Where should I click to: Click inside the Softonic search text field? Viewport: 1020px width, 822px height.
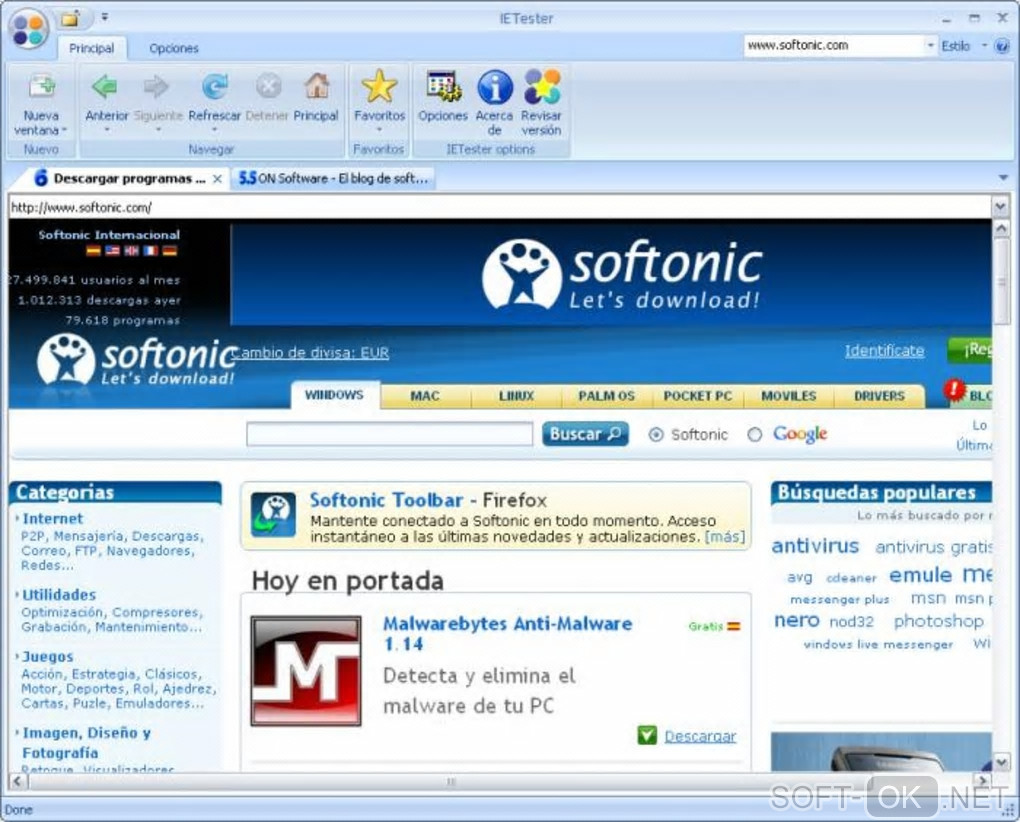point(389,434)
